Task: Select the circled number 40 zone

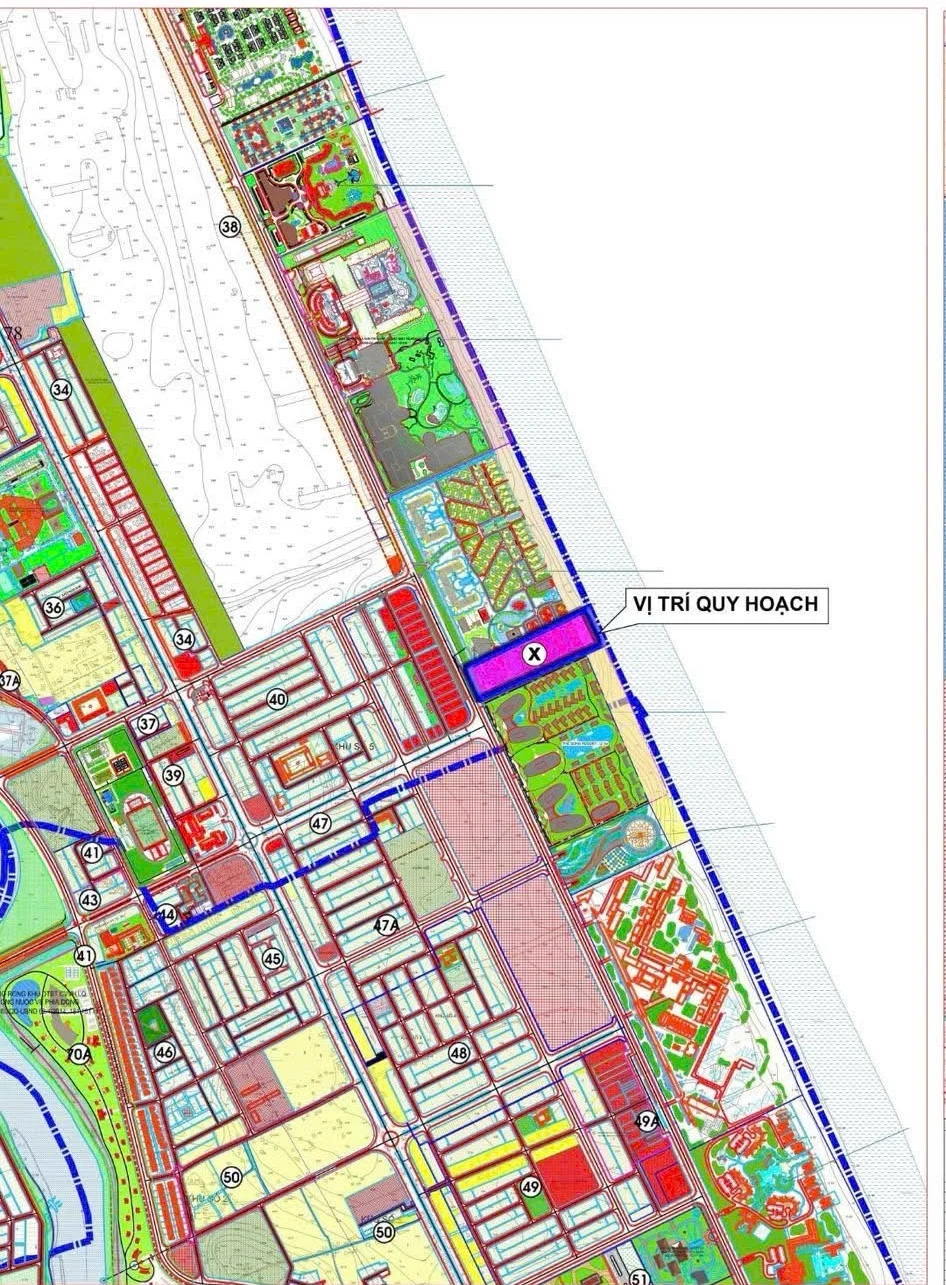Action: tap(277, 700)
